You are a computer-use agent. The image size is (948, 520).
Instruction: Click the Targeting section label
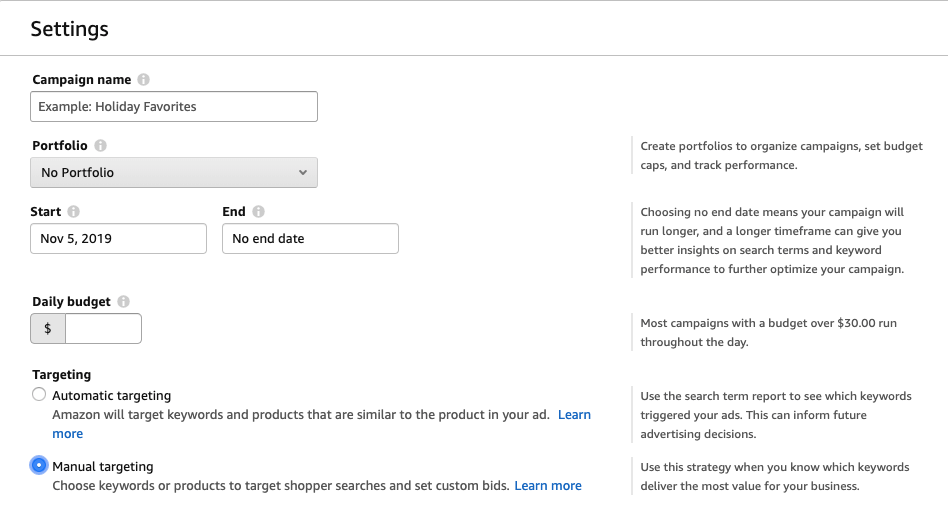point(61,375)
